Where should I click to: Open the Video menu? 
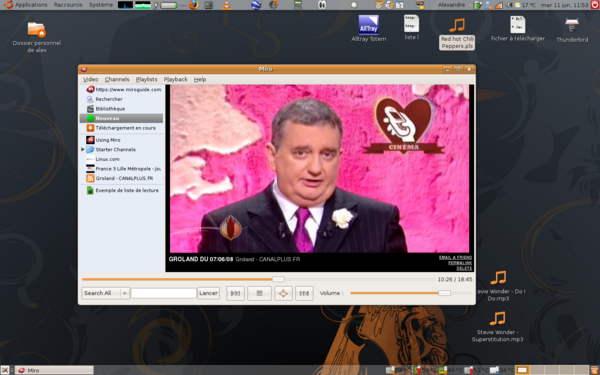click(90, 79)
